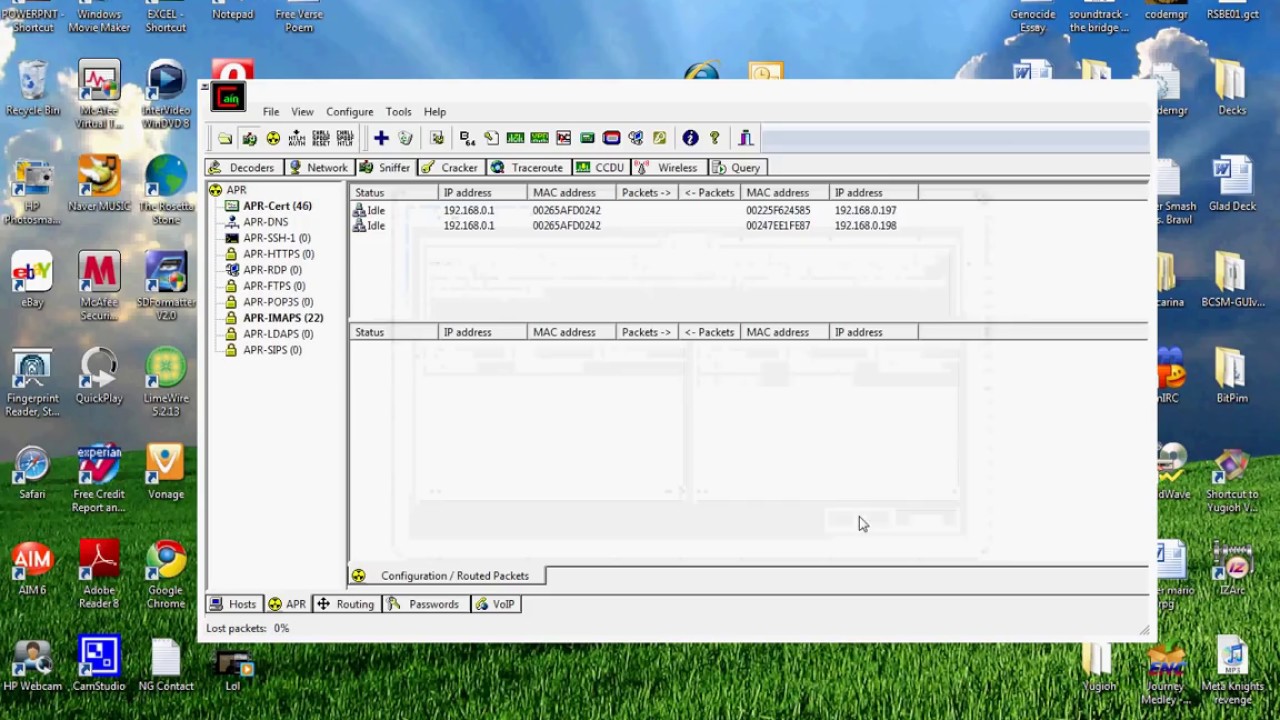The height and width of the screenshot is (720, 1280).
Task: Open the Help menu
Action: [434, 112]
